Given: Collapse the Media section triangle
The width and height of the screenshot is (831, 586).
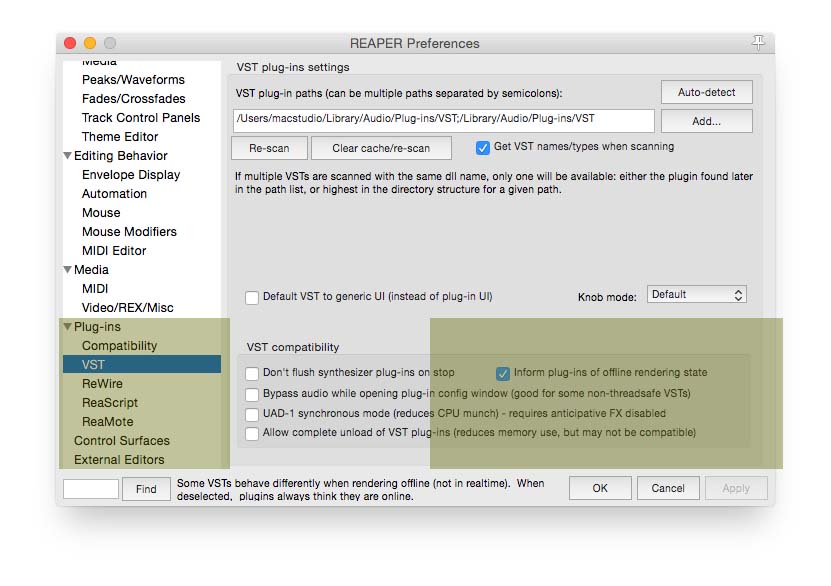Looking at the screenshot, I should 67,270.
